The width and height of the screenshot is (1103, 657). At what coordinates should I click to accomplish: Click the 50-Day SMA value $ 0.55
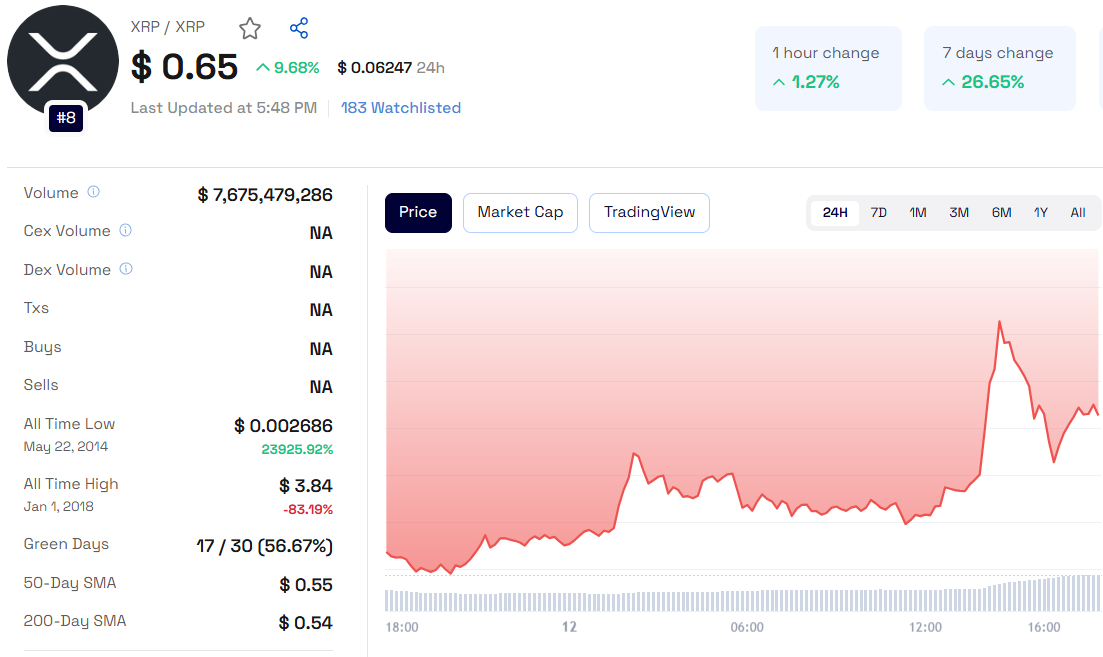point(305,585)
